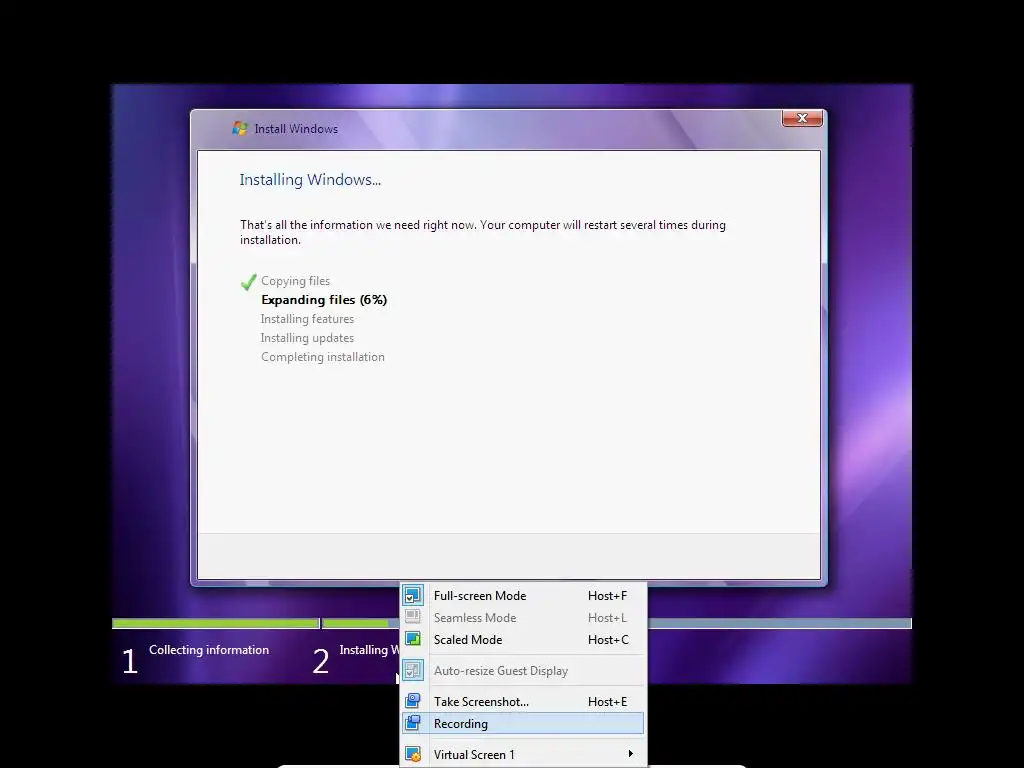1024x768 pixels.
Task: Click the restart information paragraph text
Action: coord(483,232)
